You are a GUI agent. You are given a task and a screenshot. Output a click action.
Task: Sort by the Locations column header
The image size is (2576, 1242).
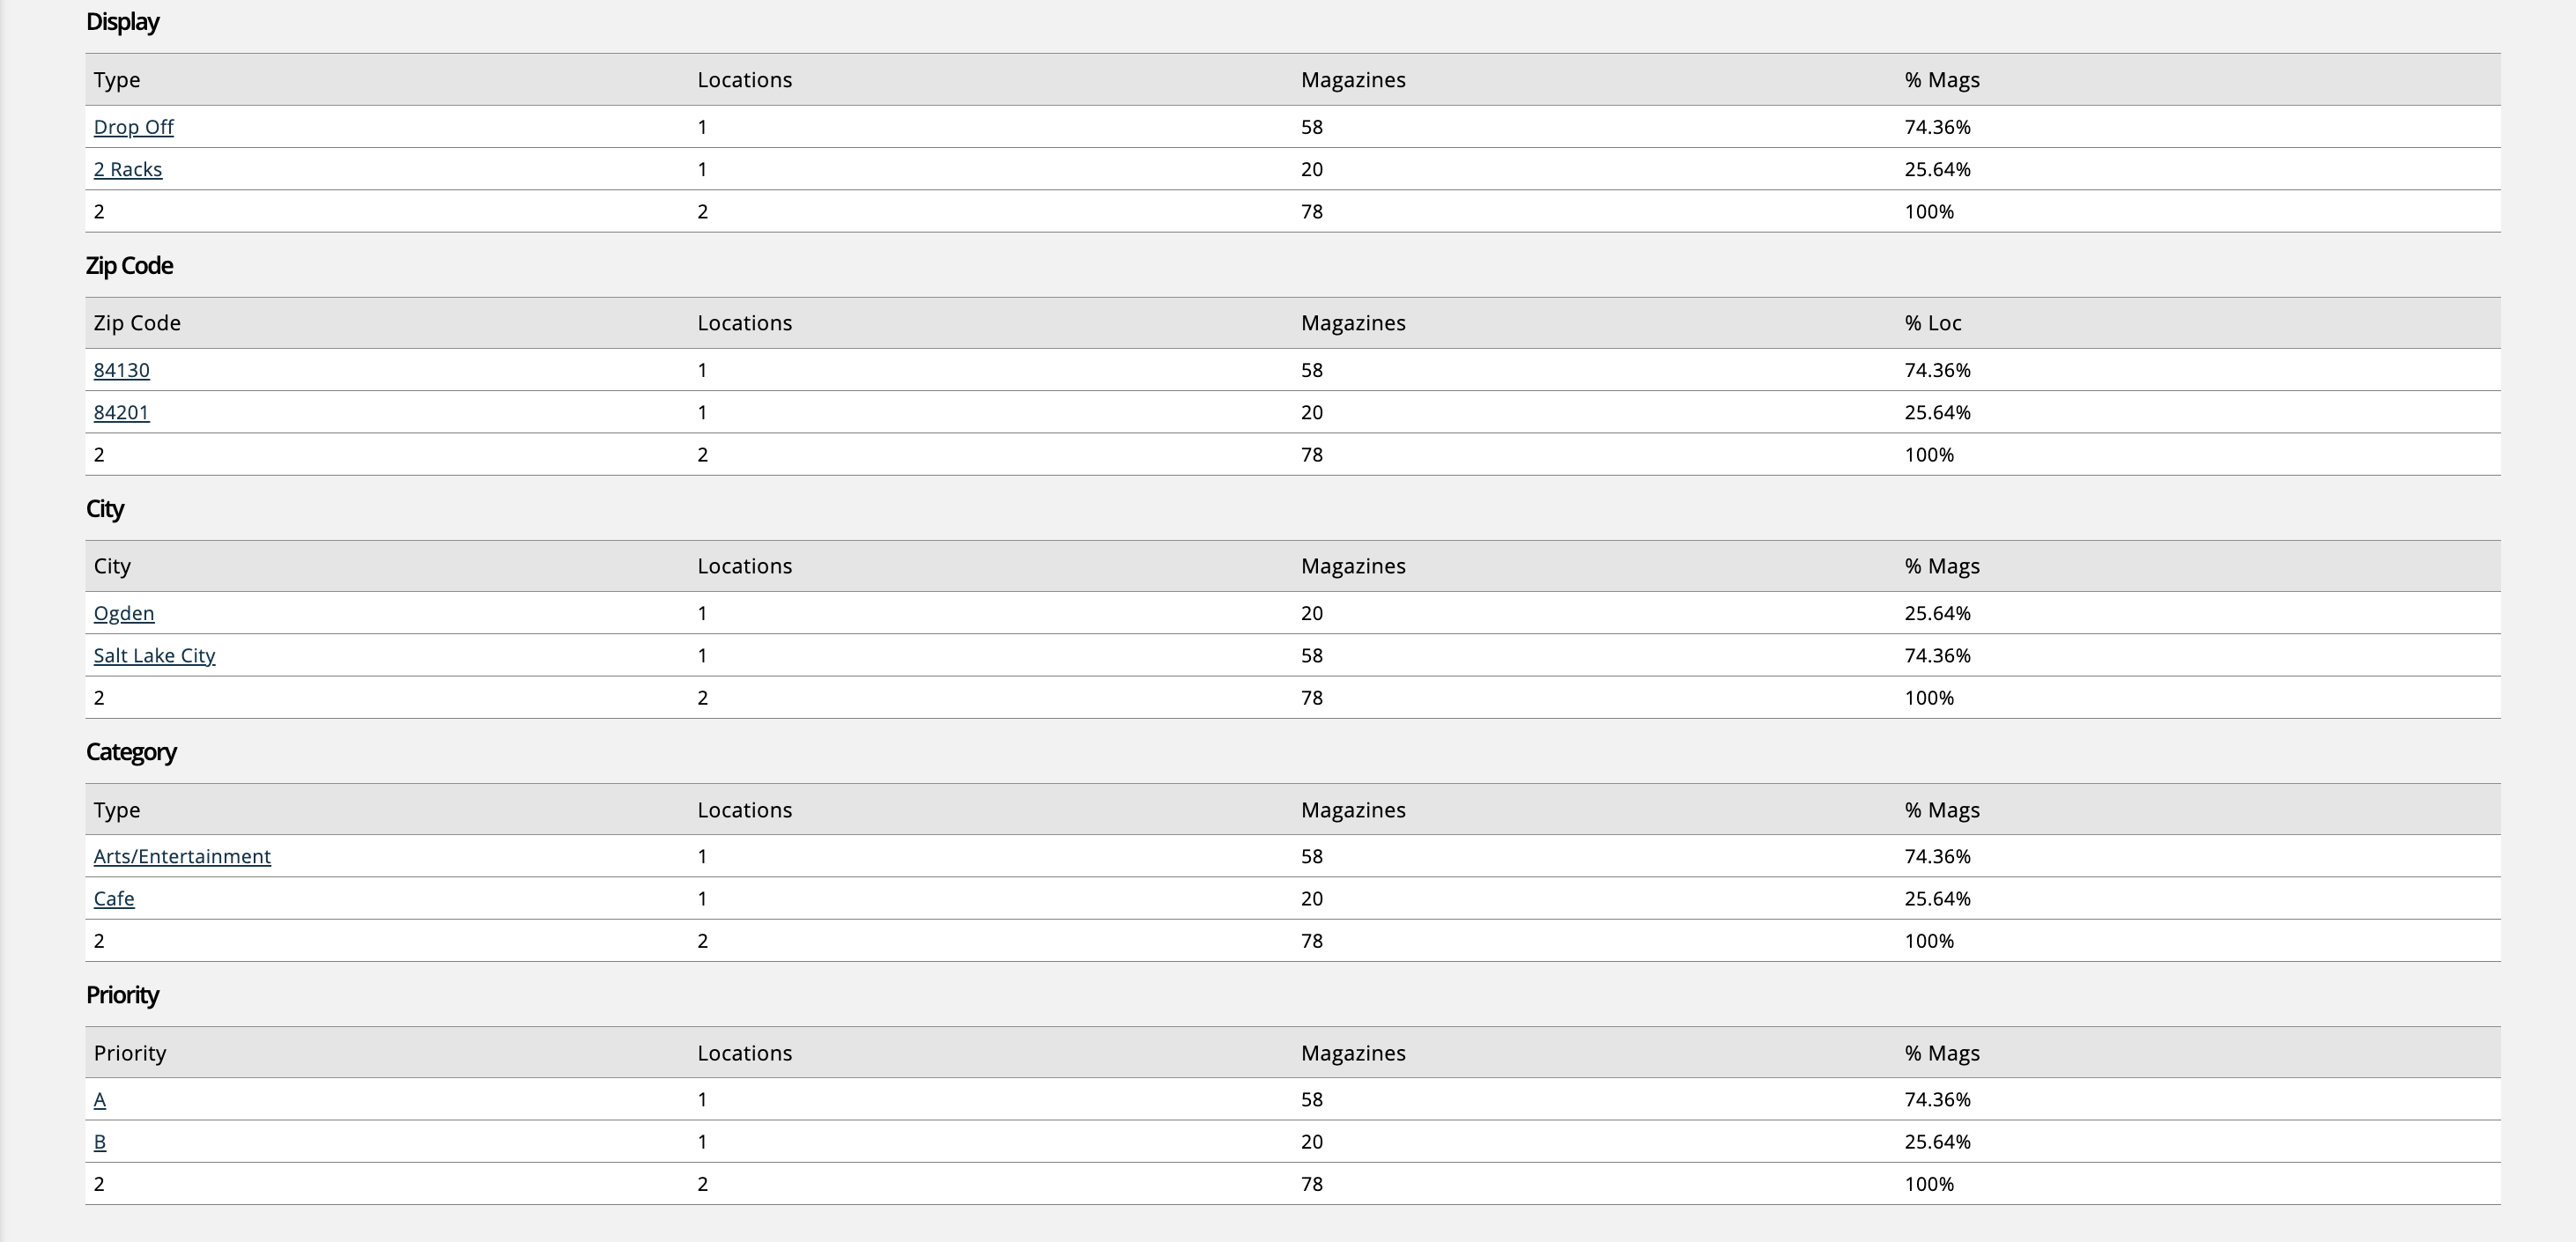(x=744, y=80)
